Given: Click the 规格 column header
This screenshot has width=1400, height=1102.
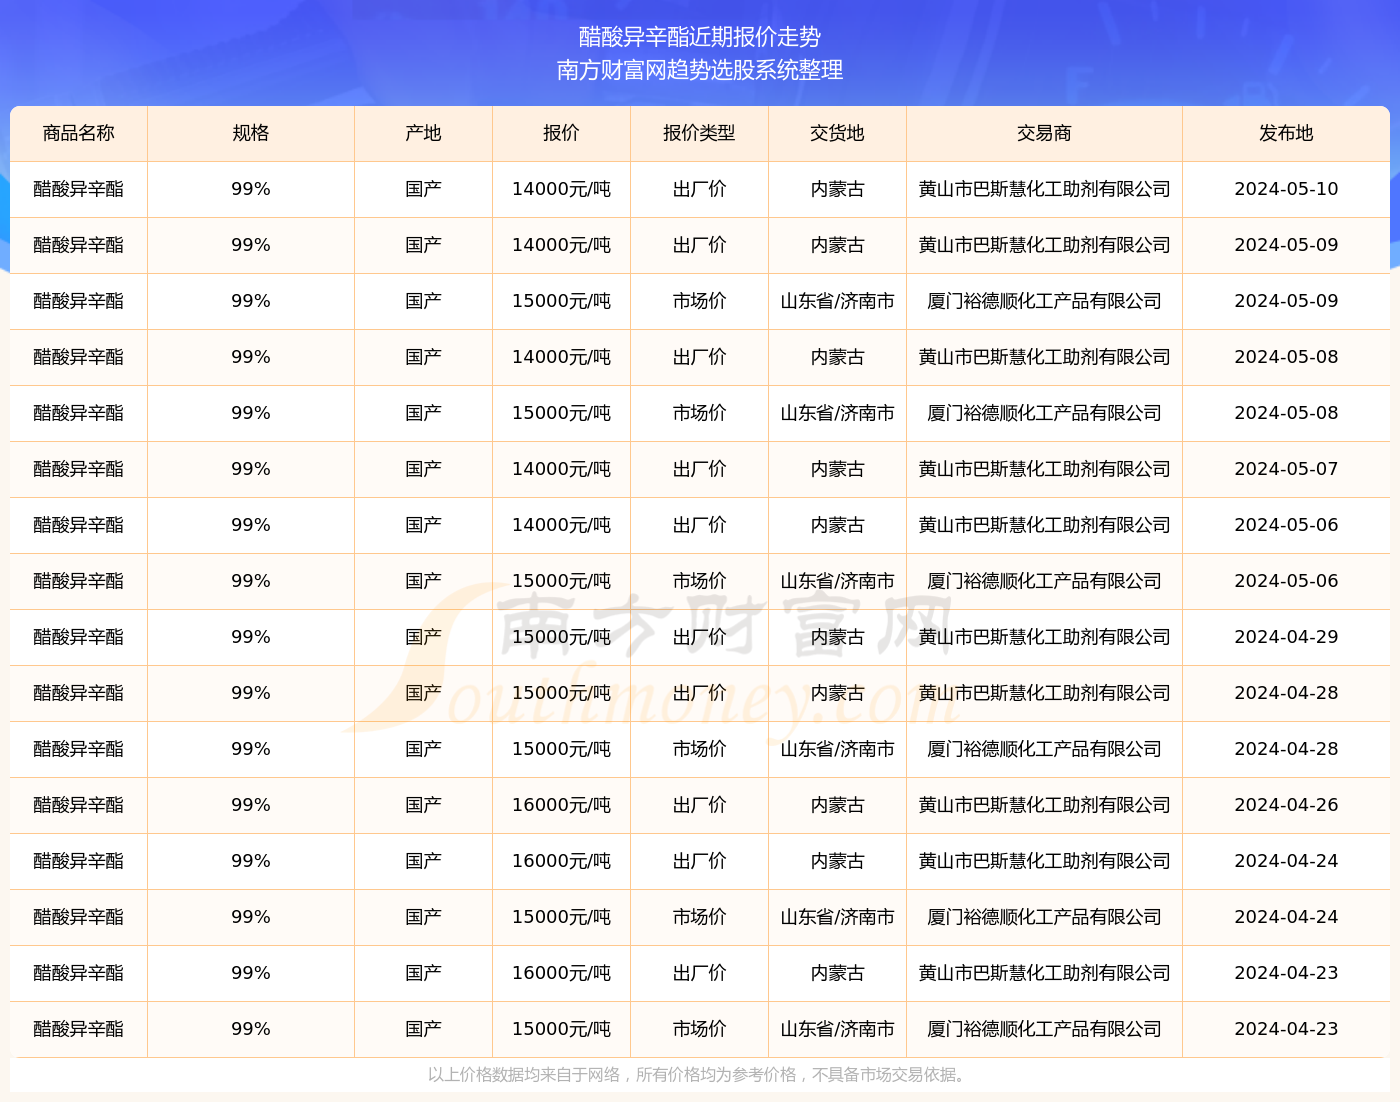Looking at the screenshot, I should pyautogui.click(x=251, y=133).
